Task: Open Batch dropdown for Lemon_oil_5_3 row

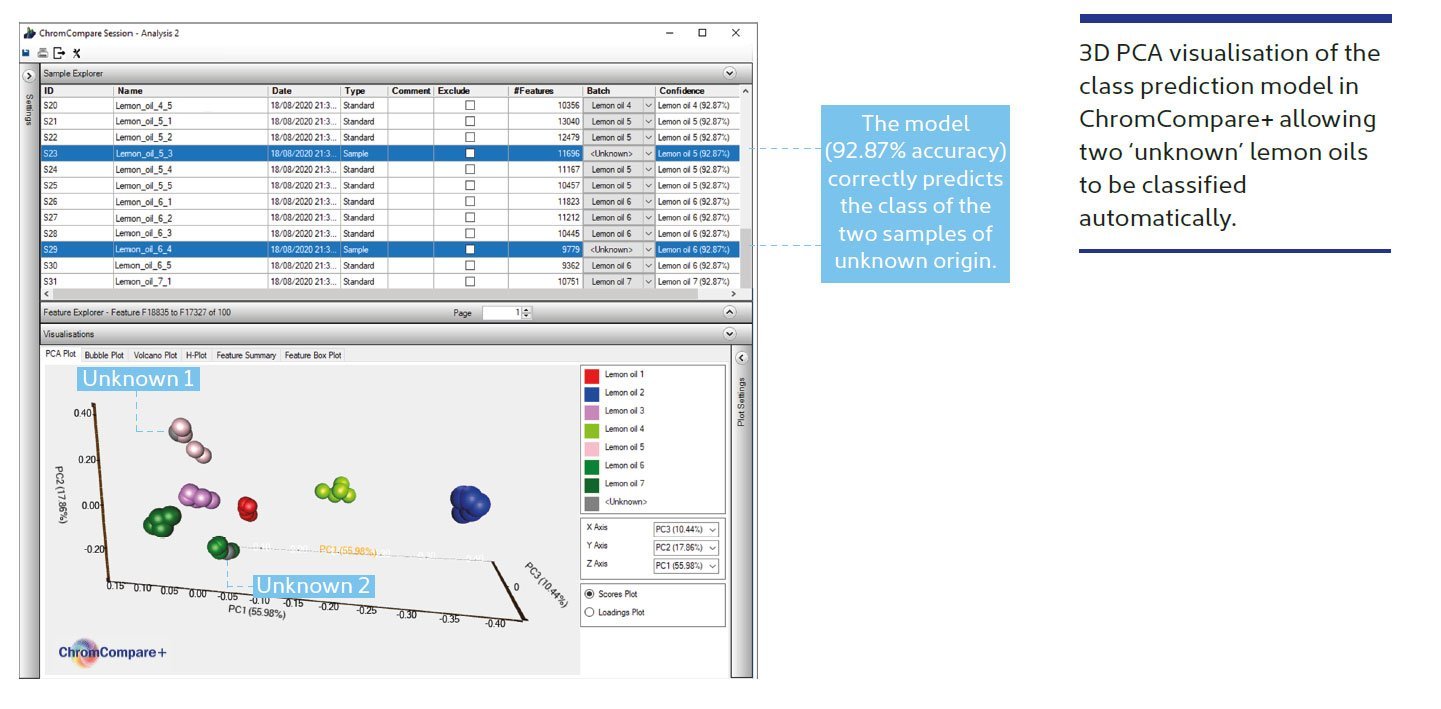Action: coord(648,154)
